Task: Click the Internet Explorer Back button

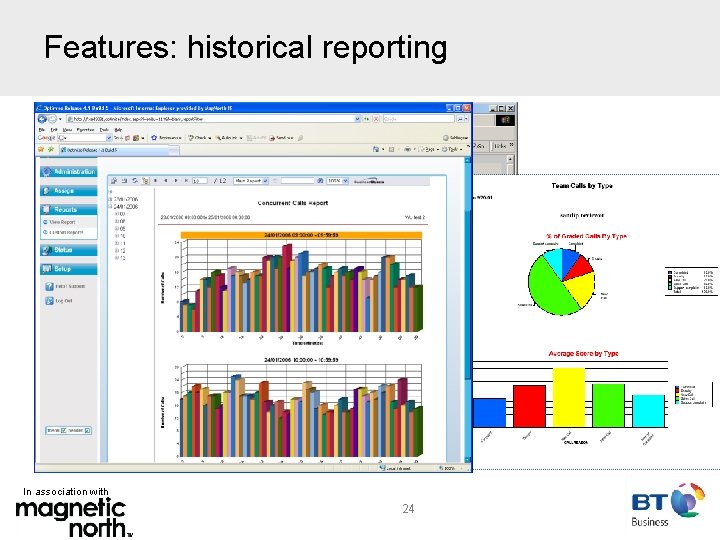Action: coord(42,119)
